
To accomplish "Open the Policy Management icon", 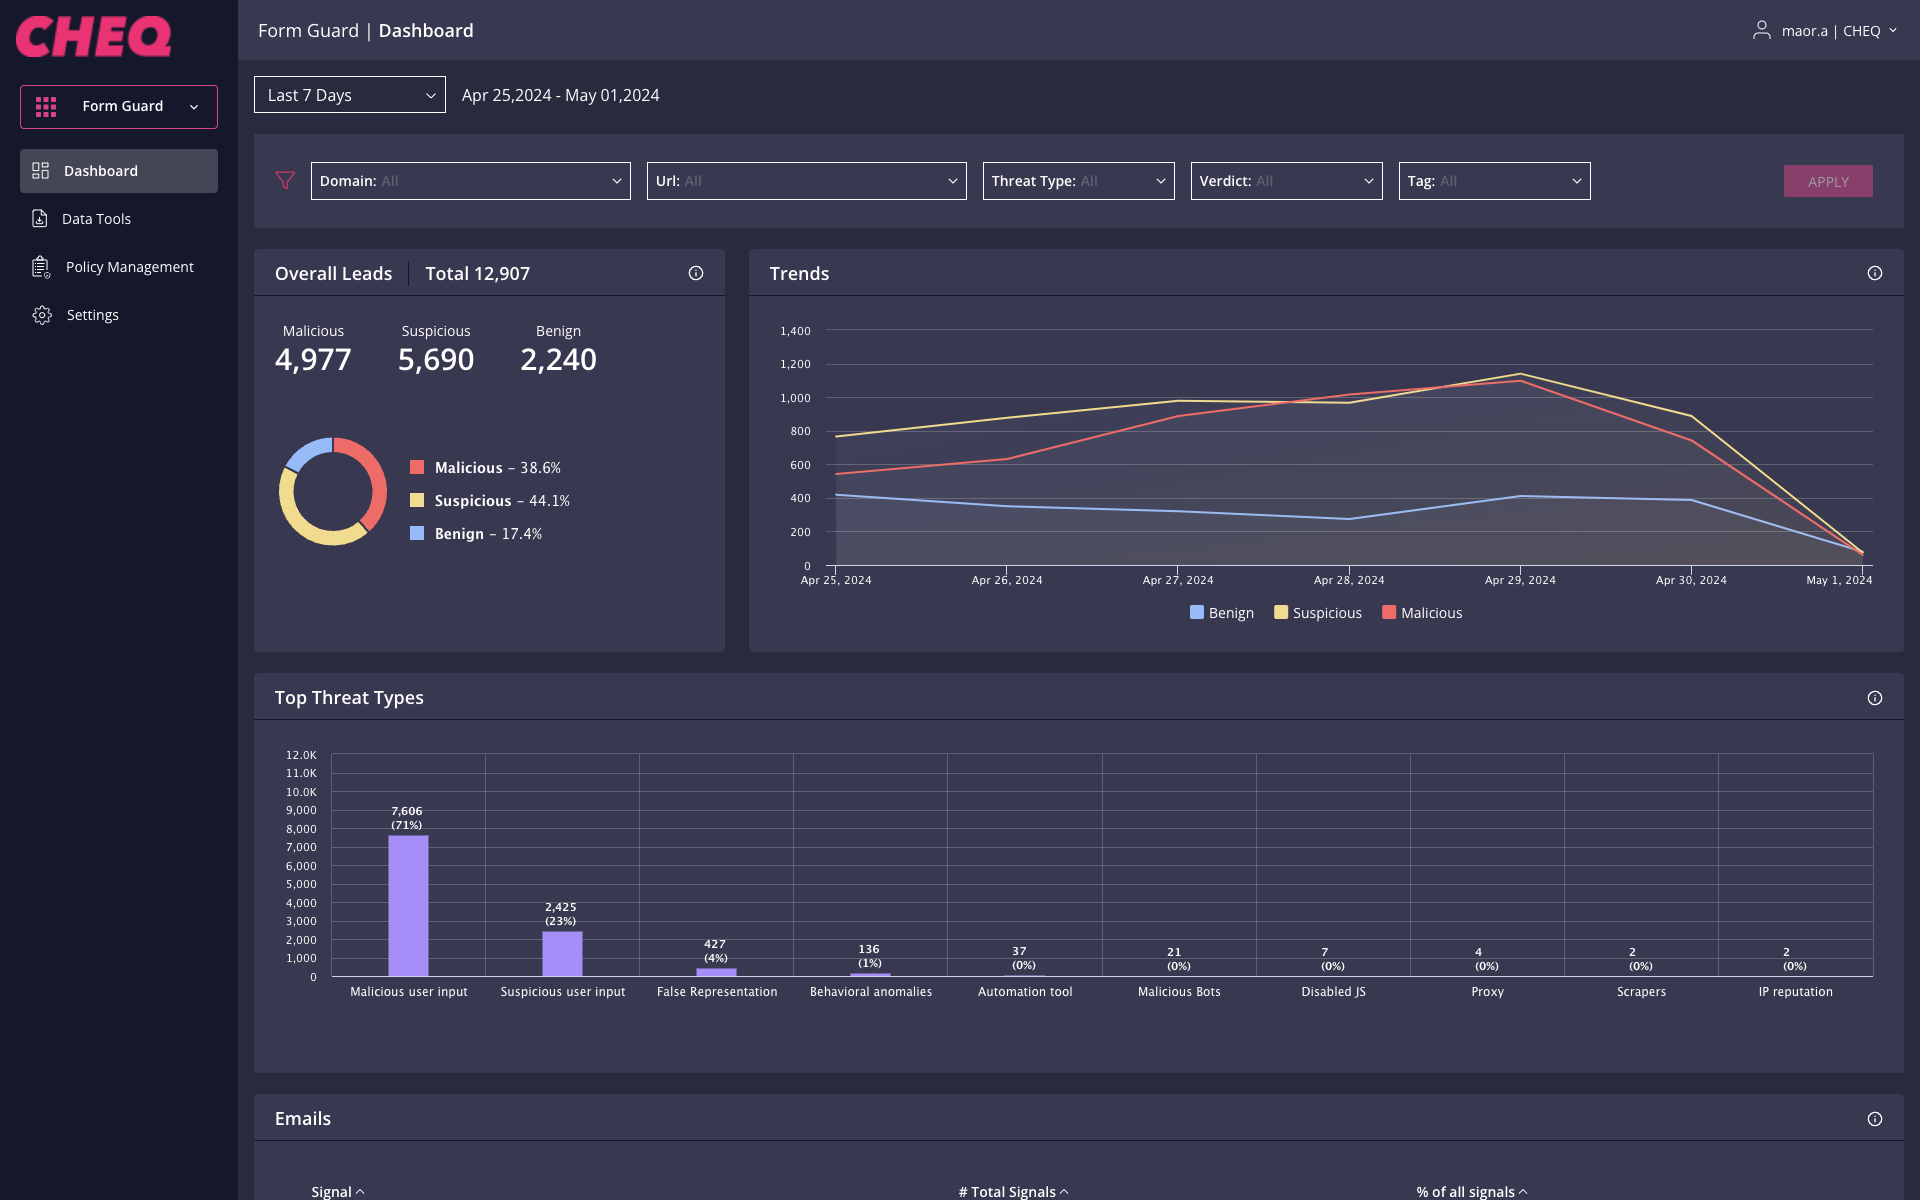I will [40, 267].
